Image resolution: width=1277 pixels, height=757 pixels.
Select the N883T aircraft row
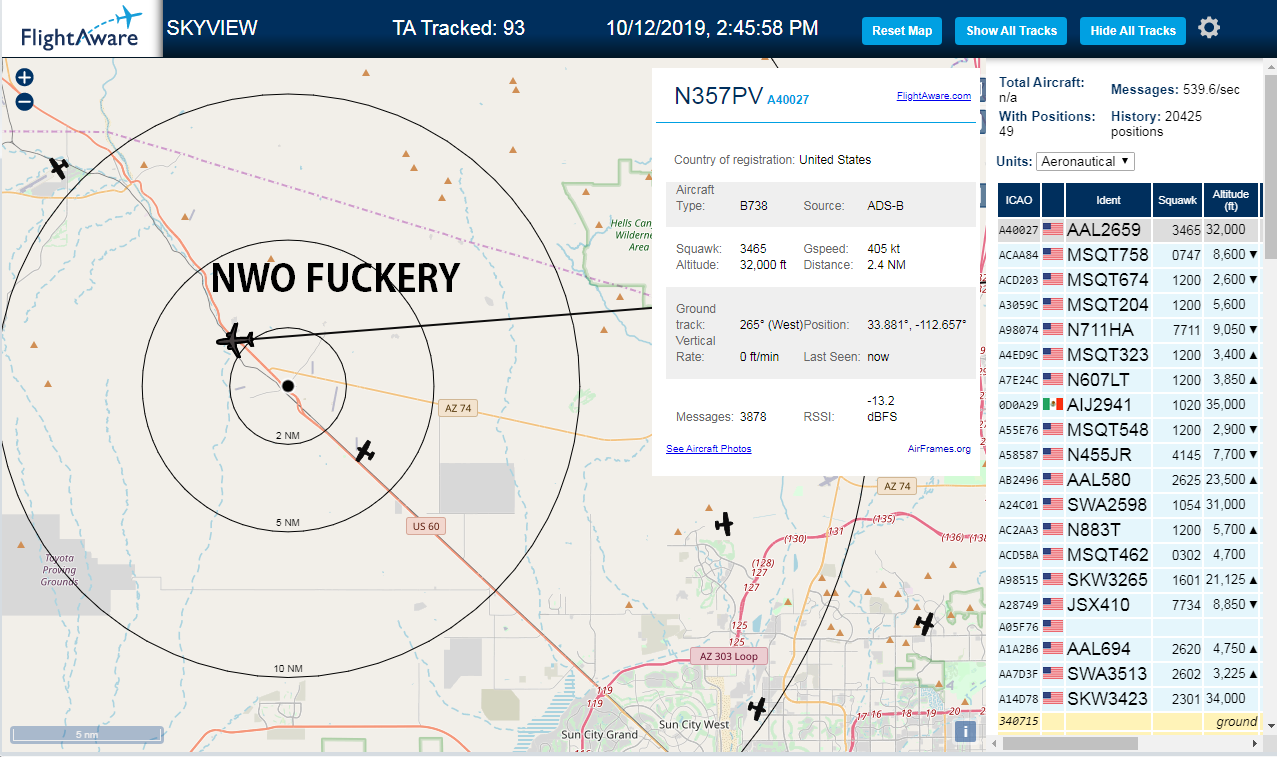(1128, 530)
